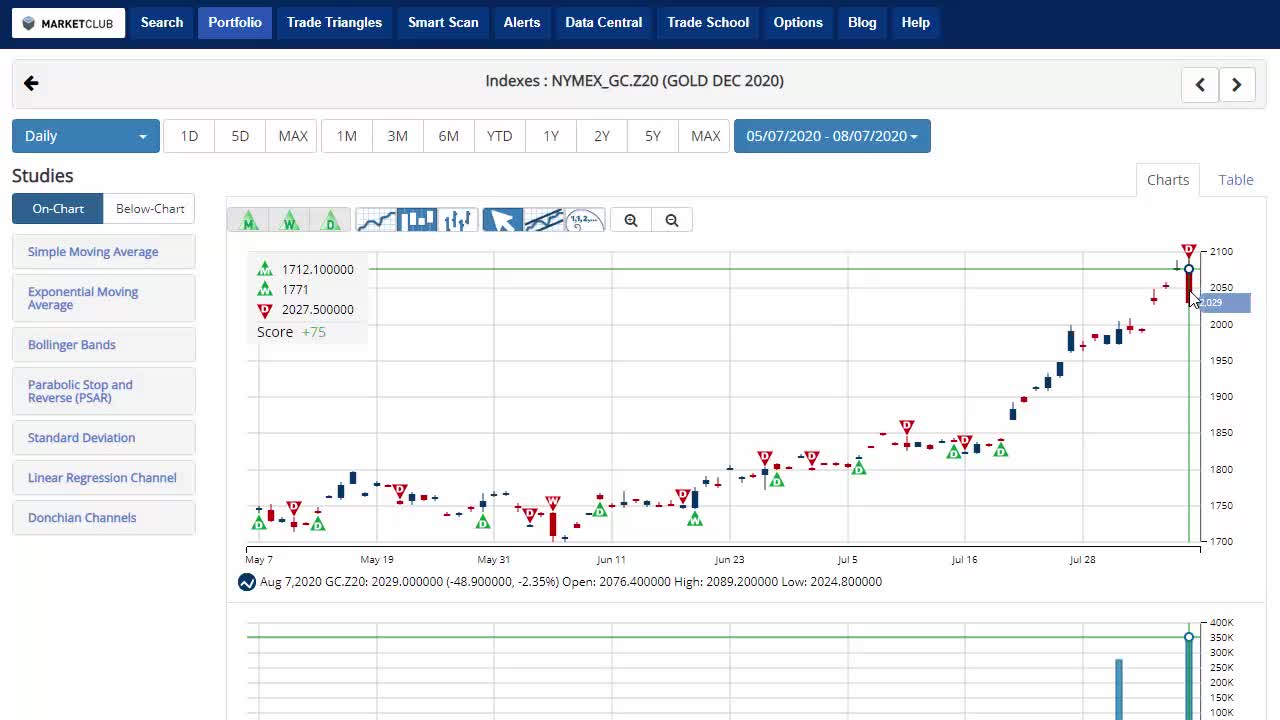Zoom out on the chart

tap(672, 220)
